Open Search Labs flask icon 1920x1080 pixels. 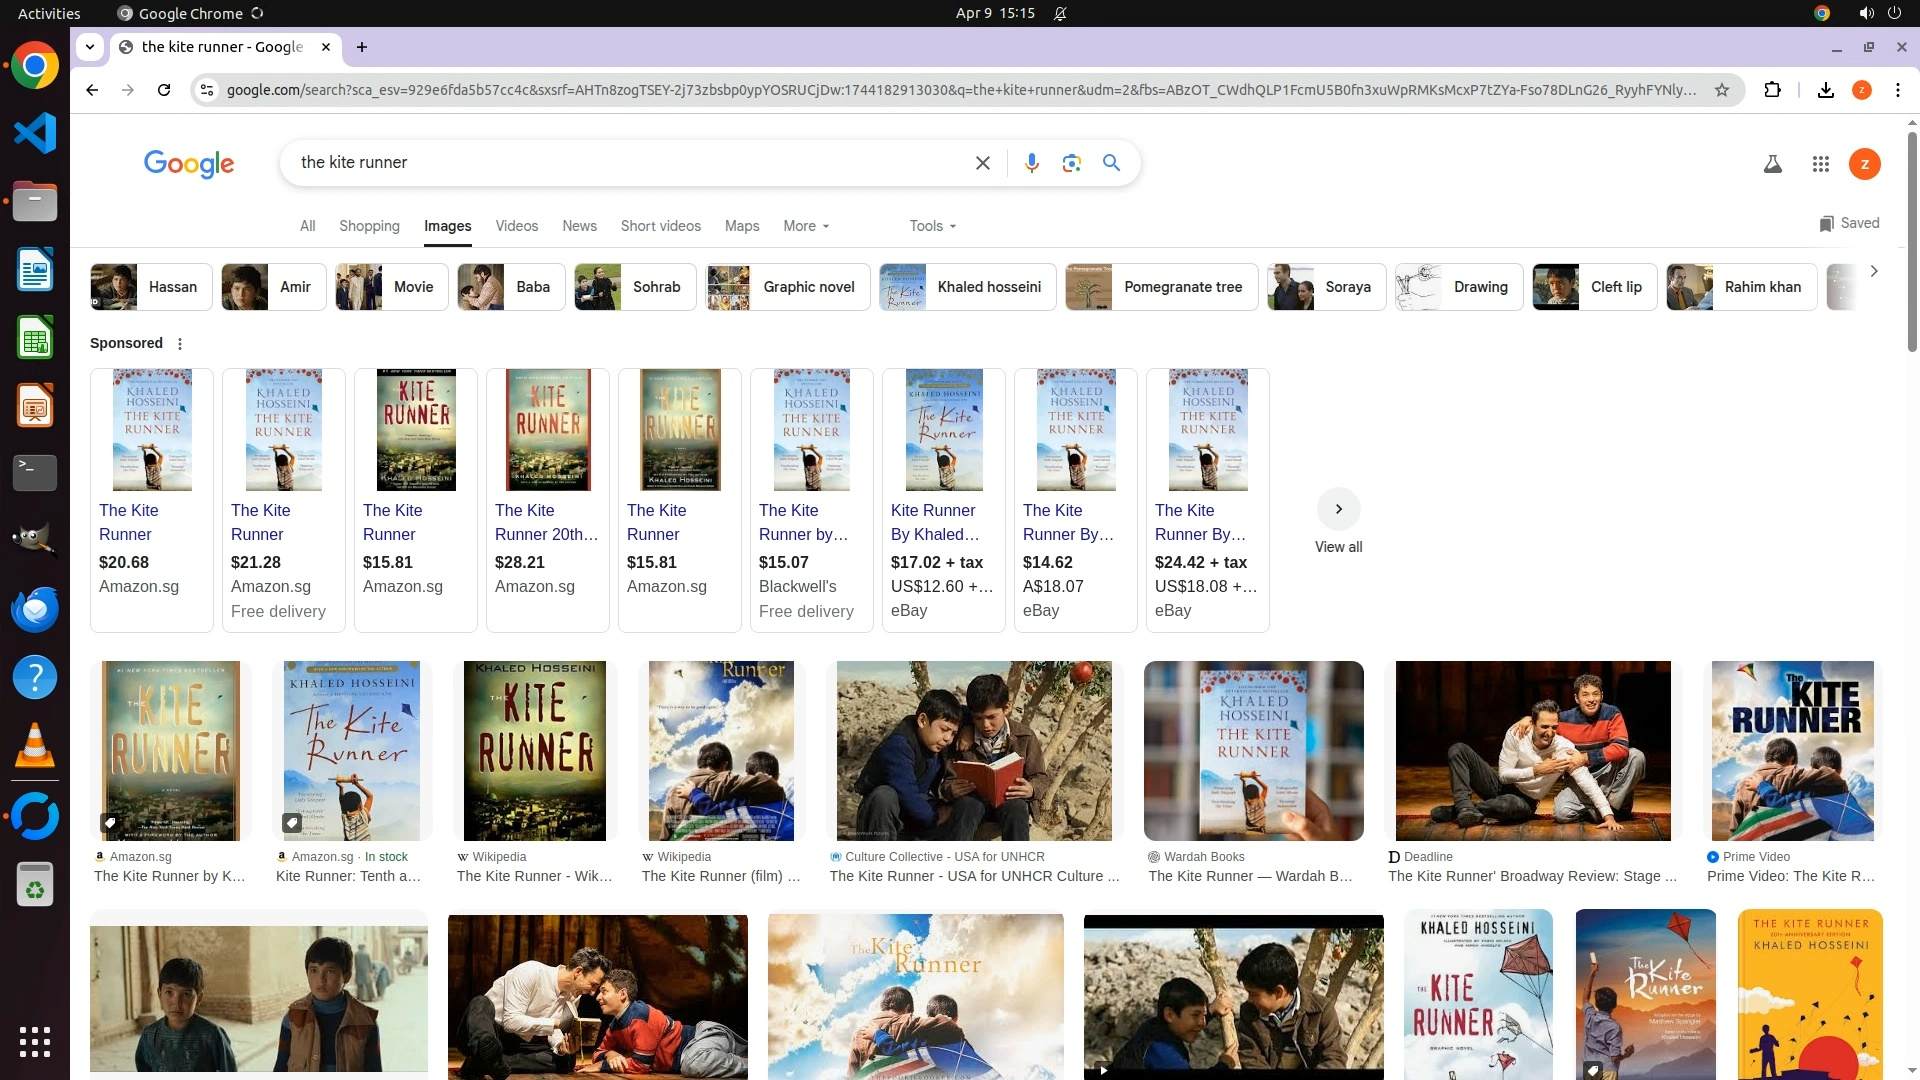(1772, 164)
